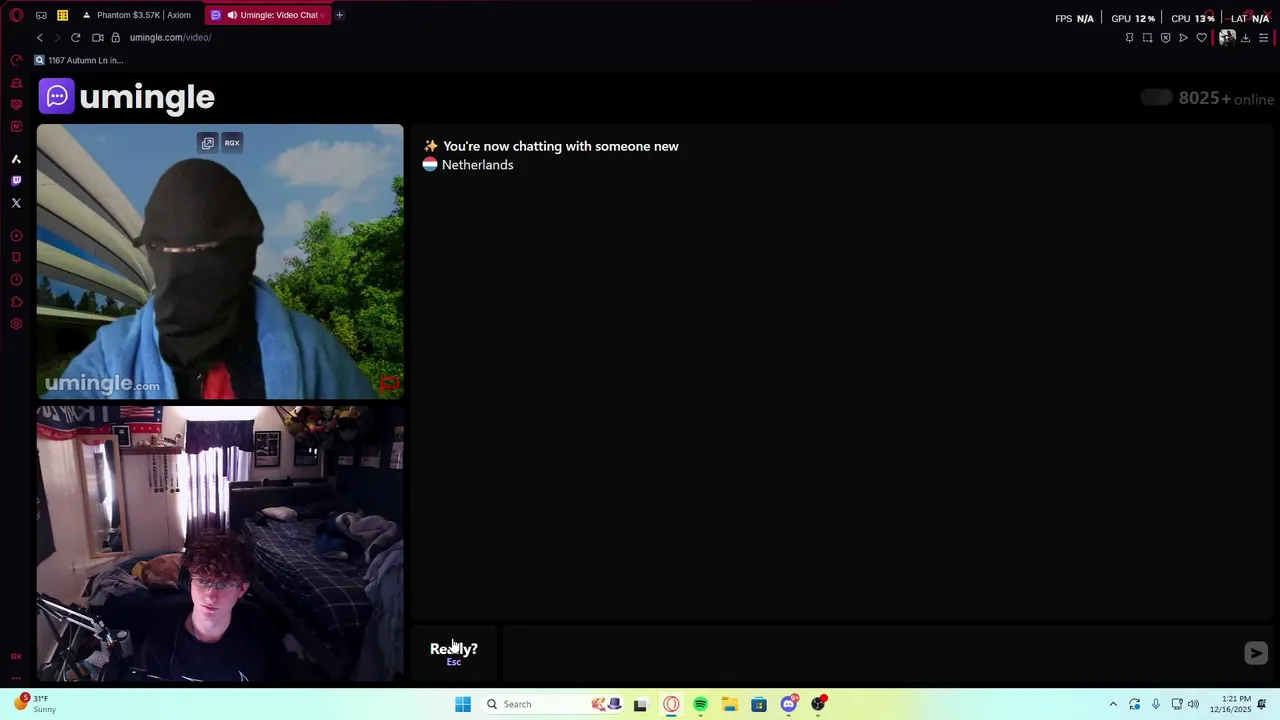This screenshot has height=720, width=1280.
Task: Take a snapshot with toolbar icon
Action: point(1147,38)
